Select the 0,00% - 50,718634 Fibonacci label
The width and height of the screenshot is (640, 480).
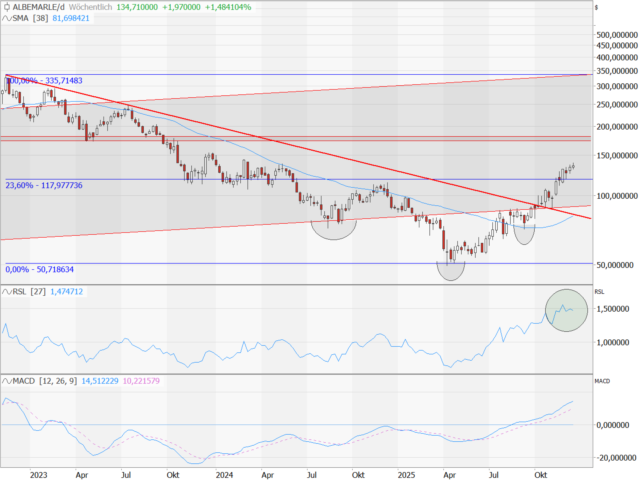(40, 269)
